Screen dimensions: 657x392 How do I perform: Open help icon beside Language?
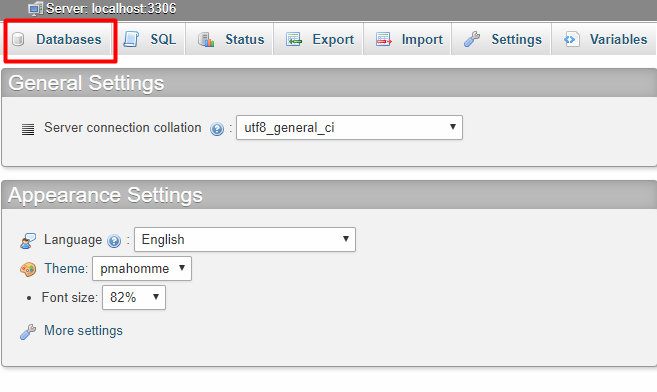tap(114, 241)
